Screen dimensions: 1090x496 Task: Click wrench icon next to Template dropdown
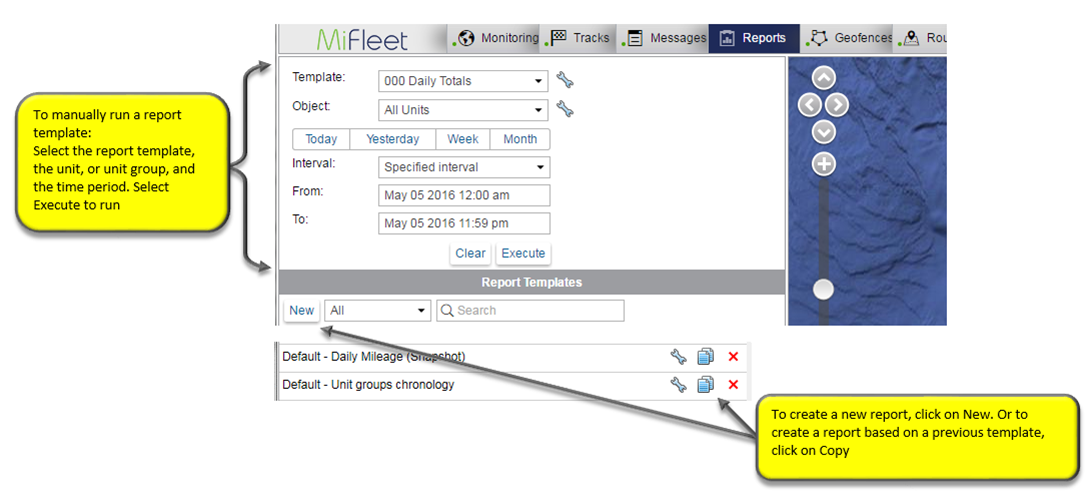[565, 81]
